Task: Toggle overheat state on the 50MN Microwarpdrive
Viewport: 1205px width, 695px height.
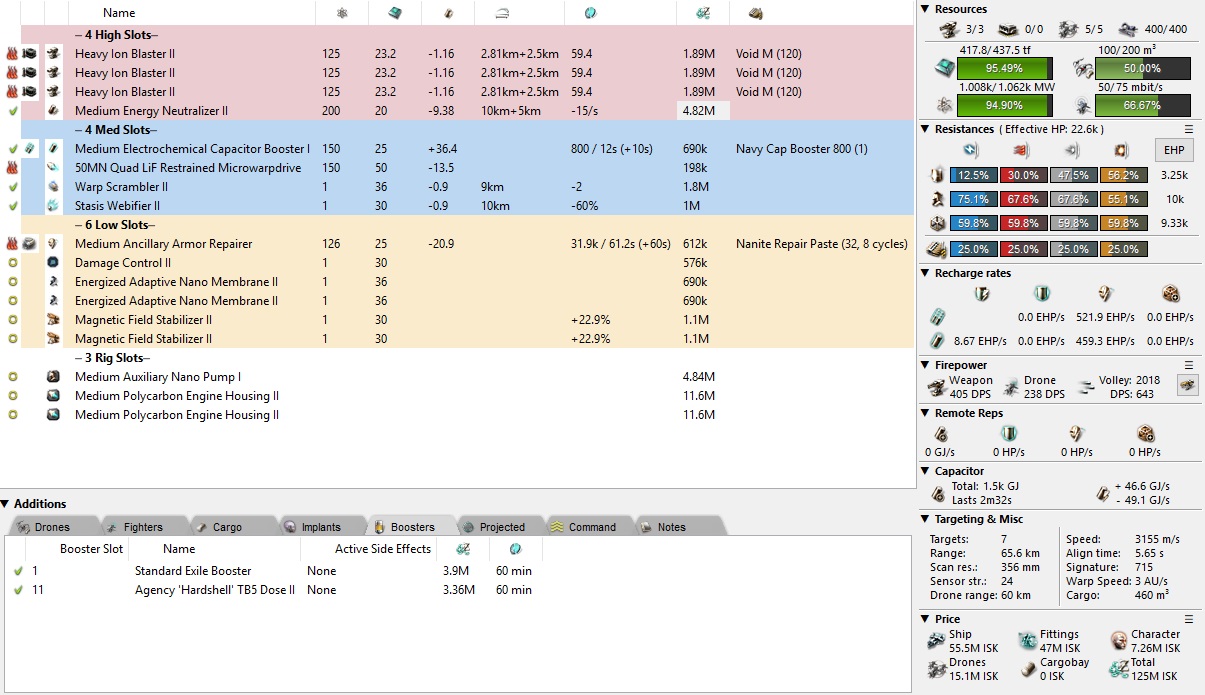Action: (12, 168)
